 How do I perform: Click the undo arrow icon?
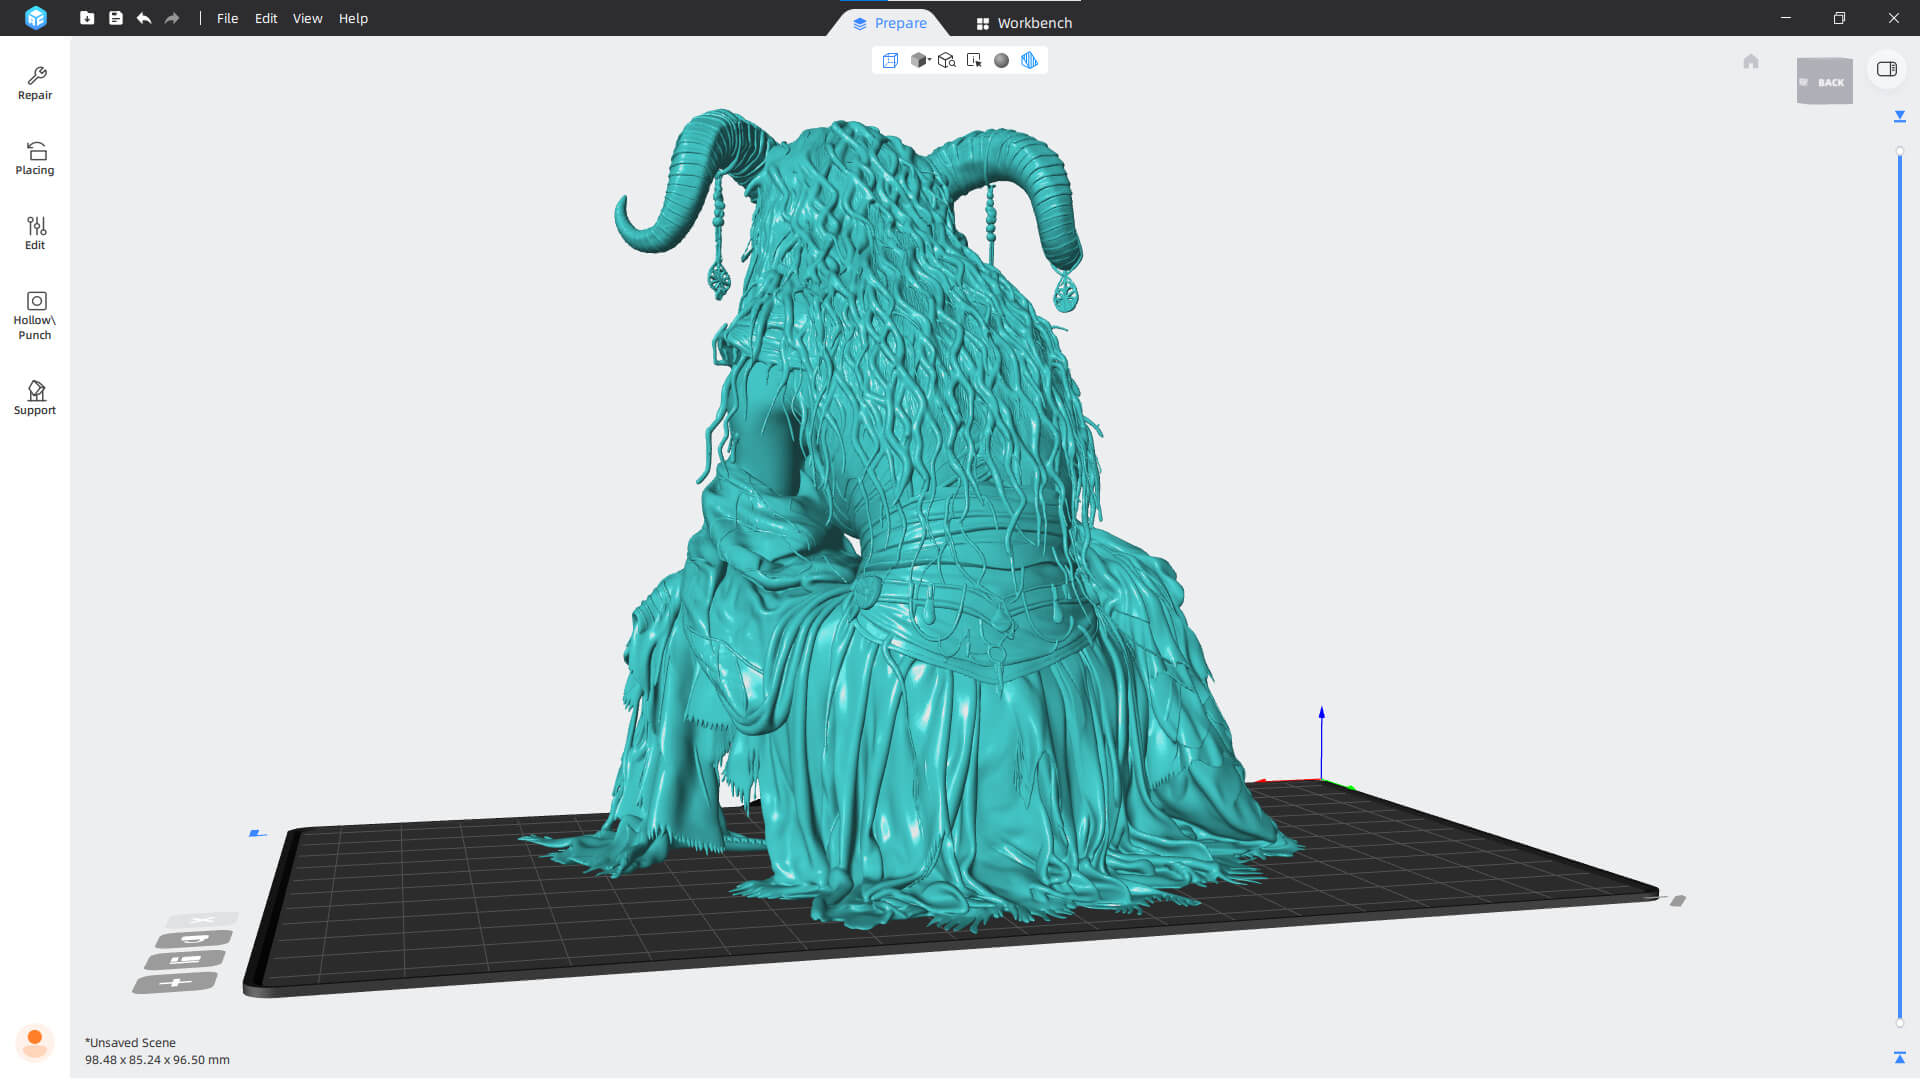[144, 18]
